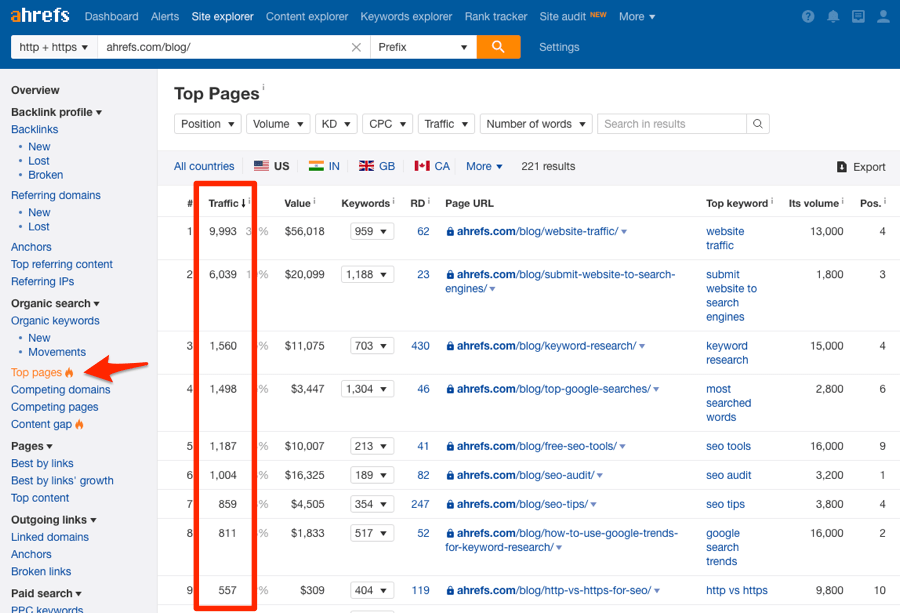The height and width of the screenshot is (613, 900).
Task: Click the Export download icon
Action: 841,166
